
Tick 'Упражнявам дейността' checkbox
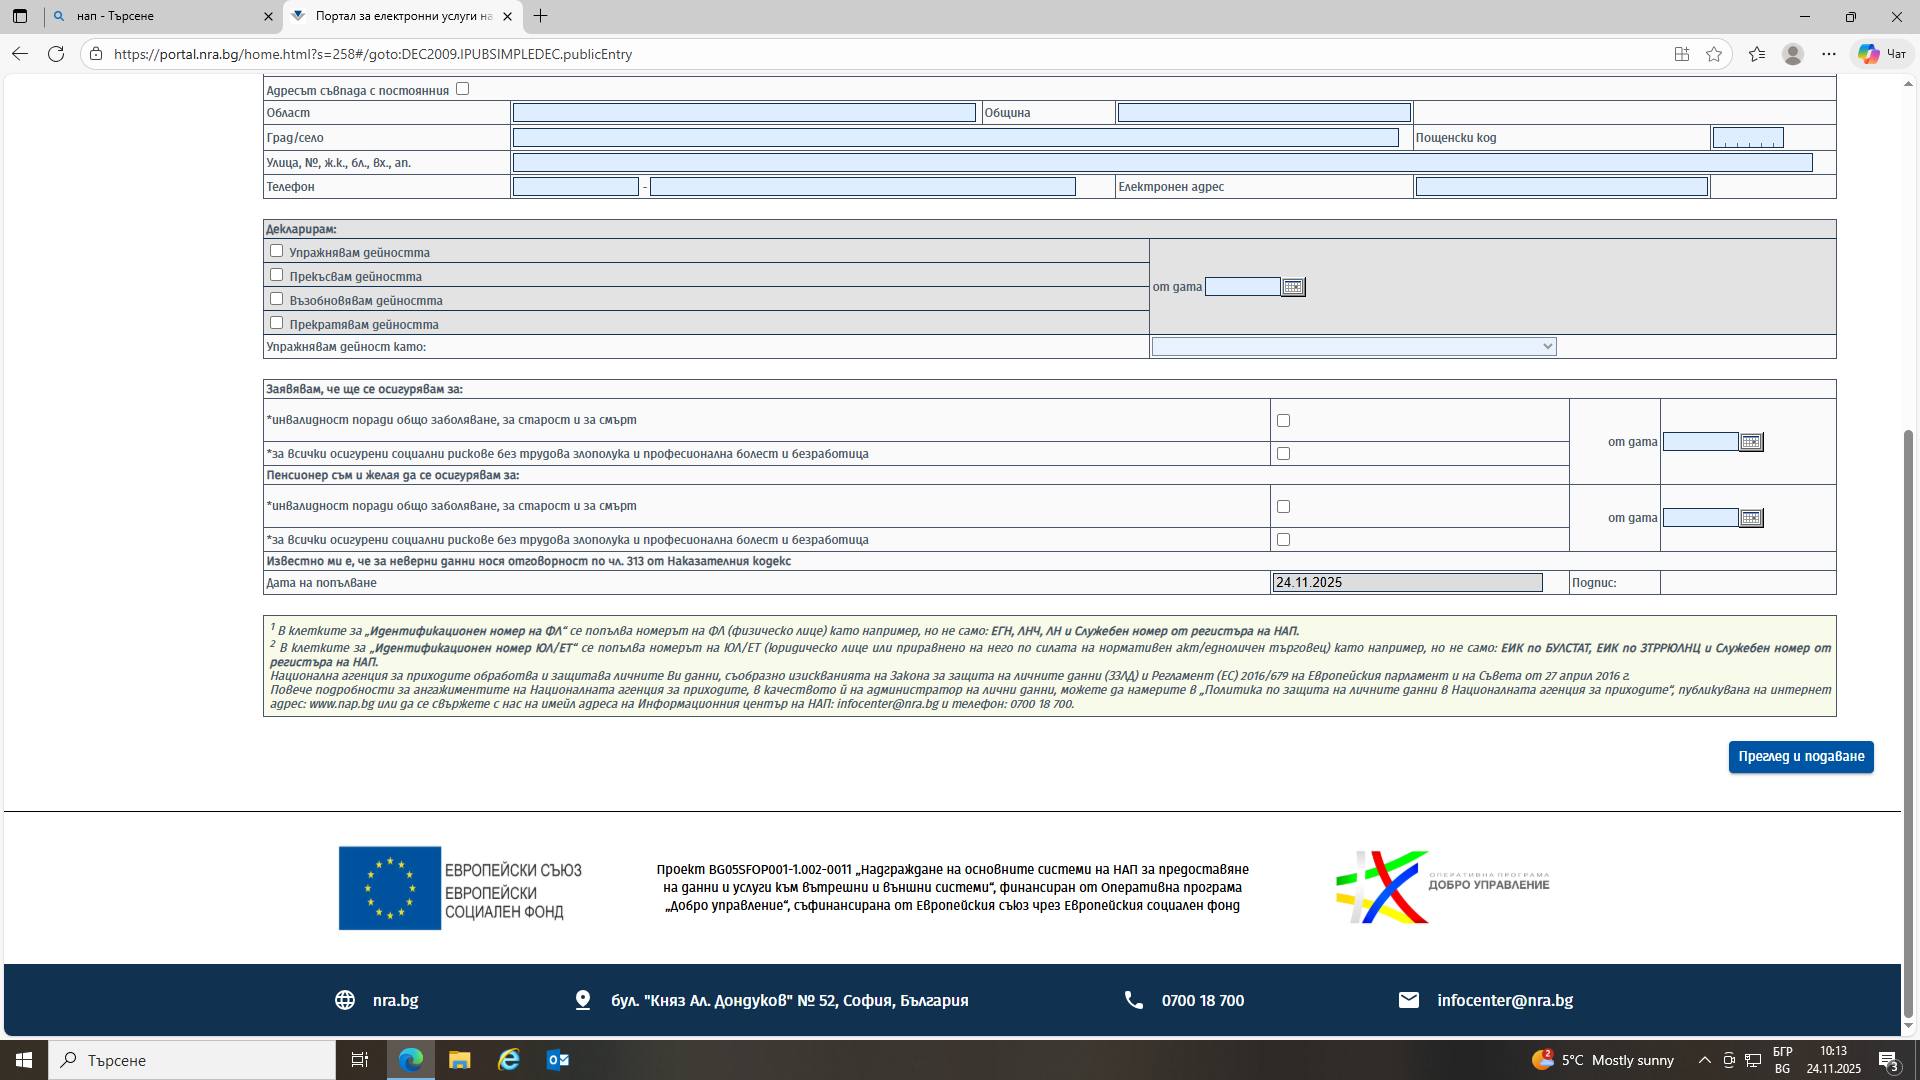point(276,251)
